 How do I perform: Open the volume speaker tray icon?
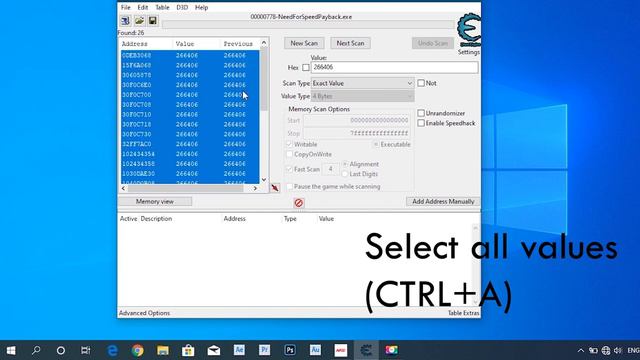pyautogui.click(x=618, y=351)
